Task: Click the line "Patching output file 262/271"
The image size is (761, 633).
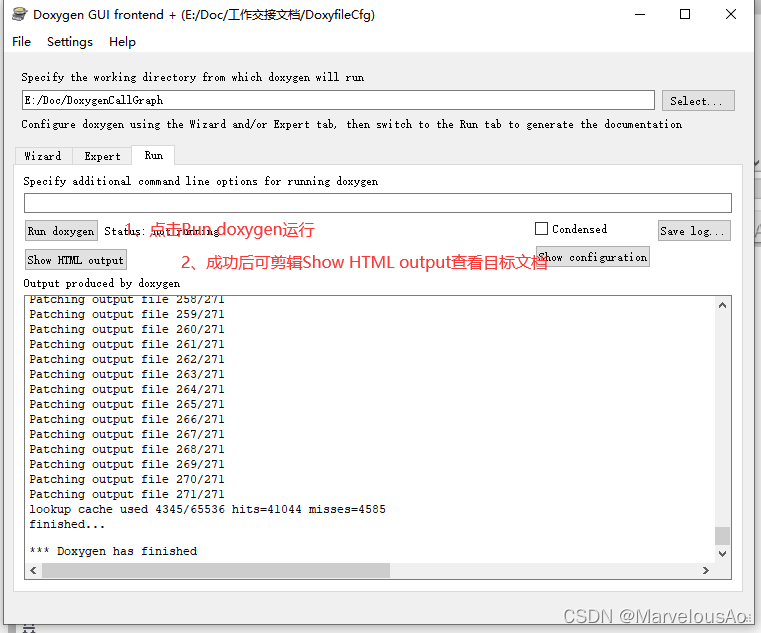Action: click(x=127, y=359)
